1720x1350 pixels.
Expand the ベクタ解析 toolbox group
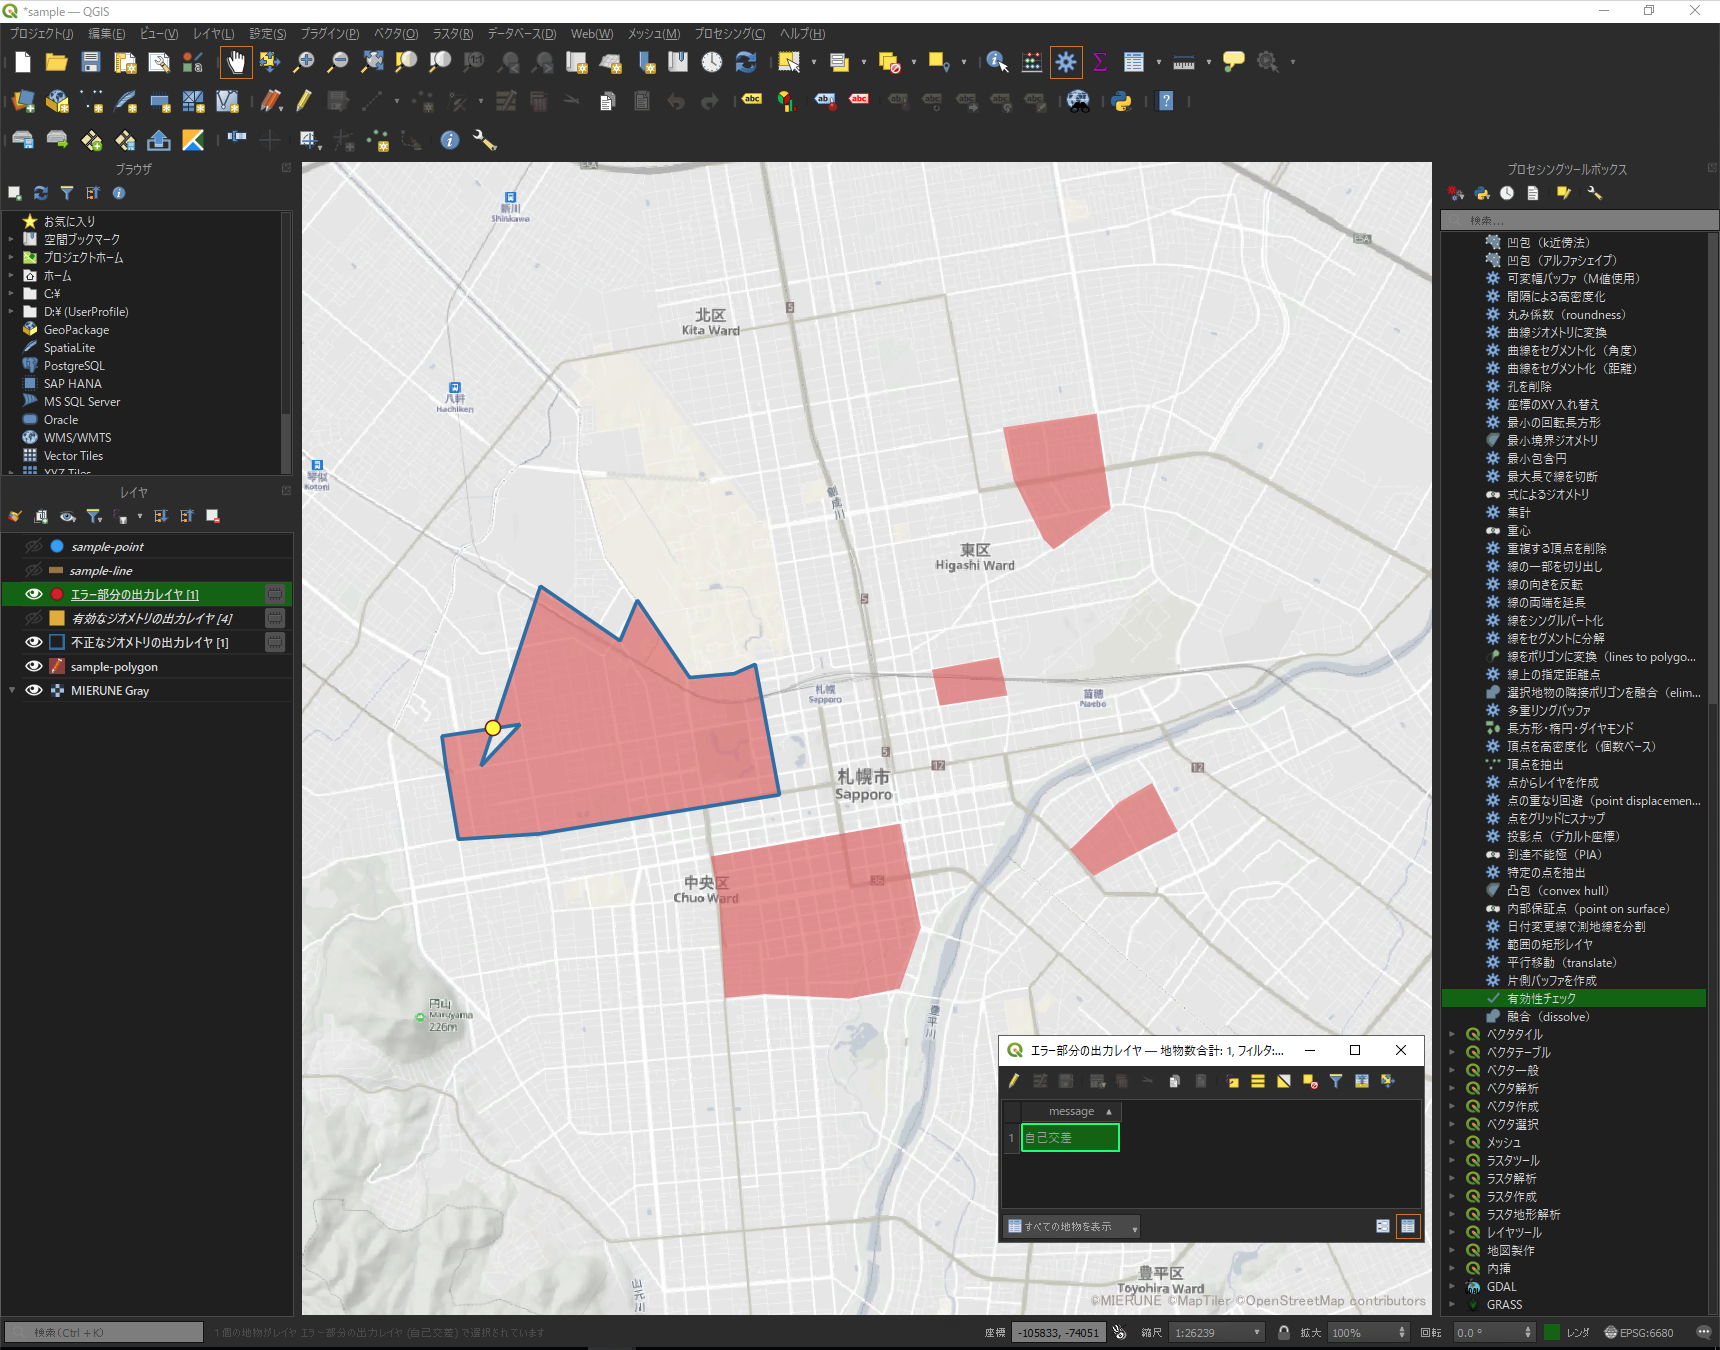[x=1452, y=1089]
